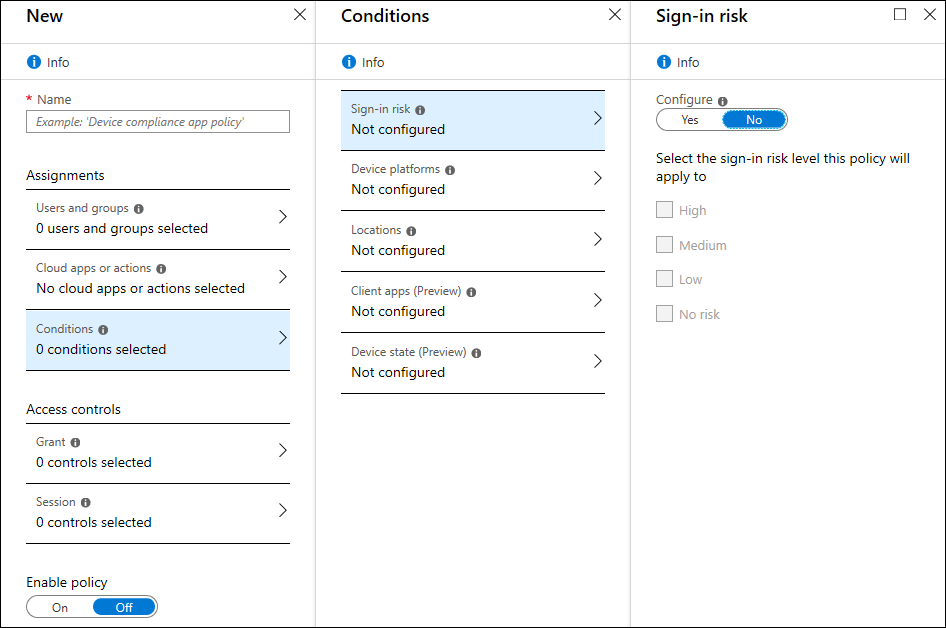946x628 pixels.
Task: Expand the Device platforms condition chevron
Action: pyautogui.click(x=598, y=179)
